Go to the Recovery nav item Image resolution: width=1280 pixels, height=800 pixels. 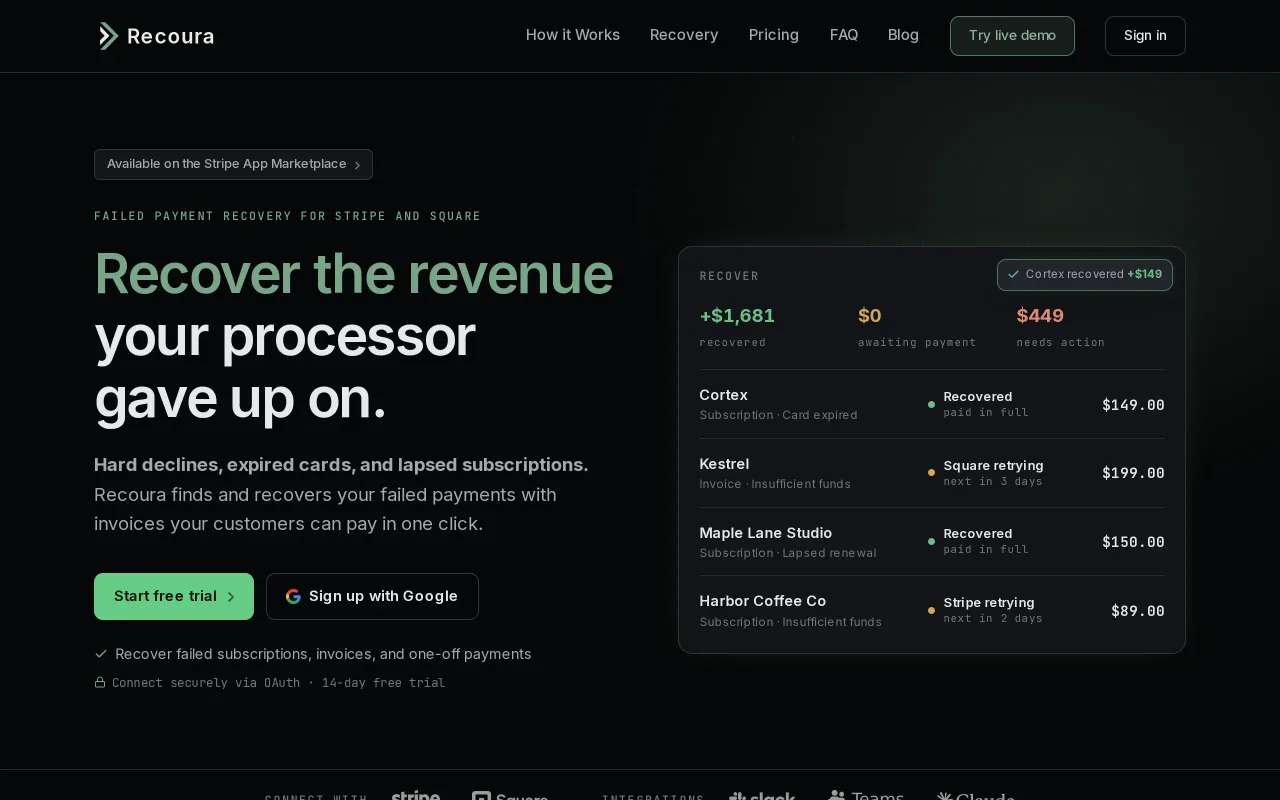tap(684, 35)
